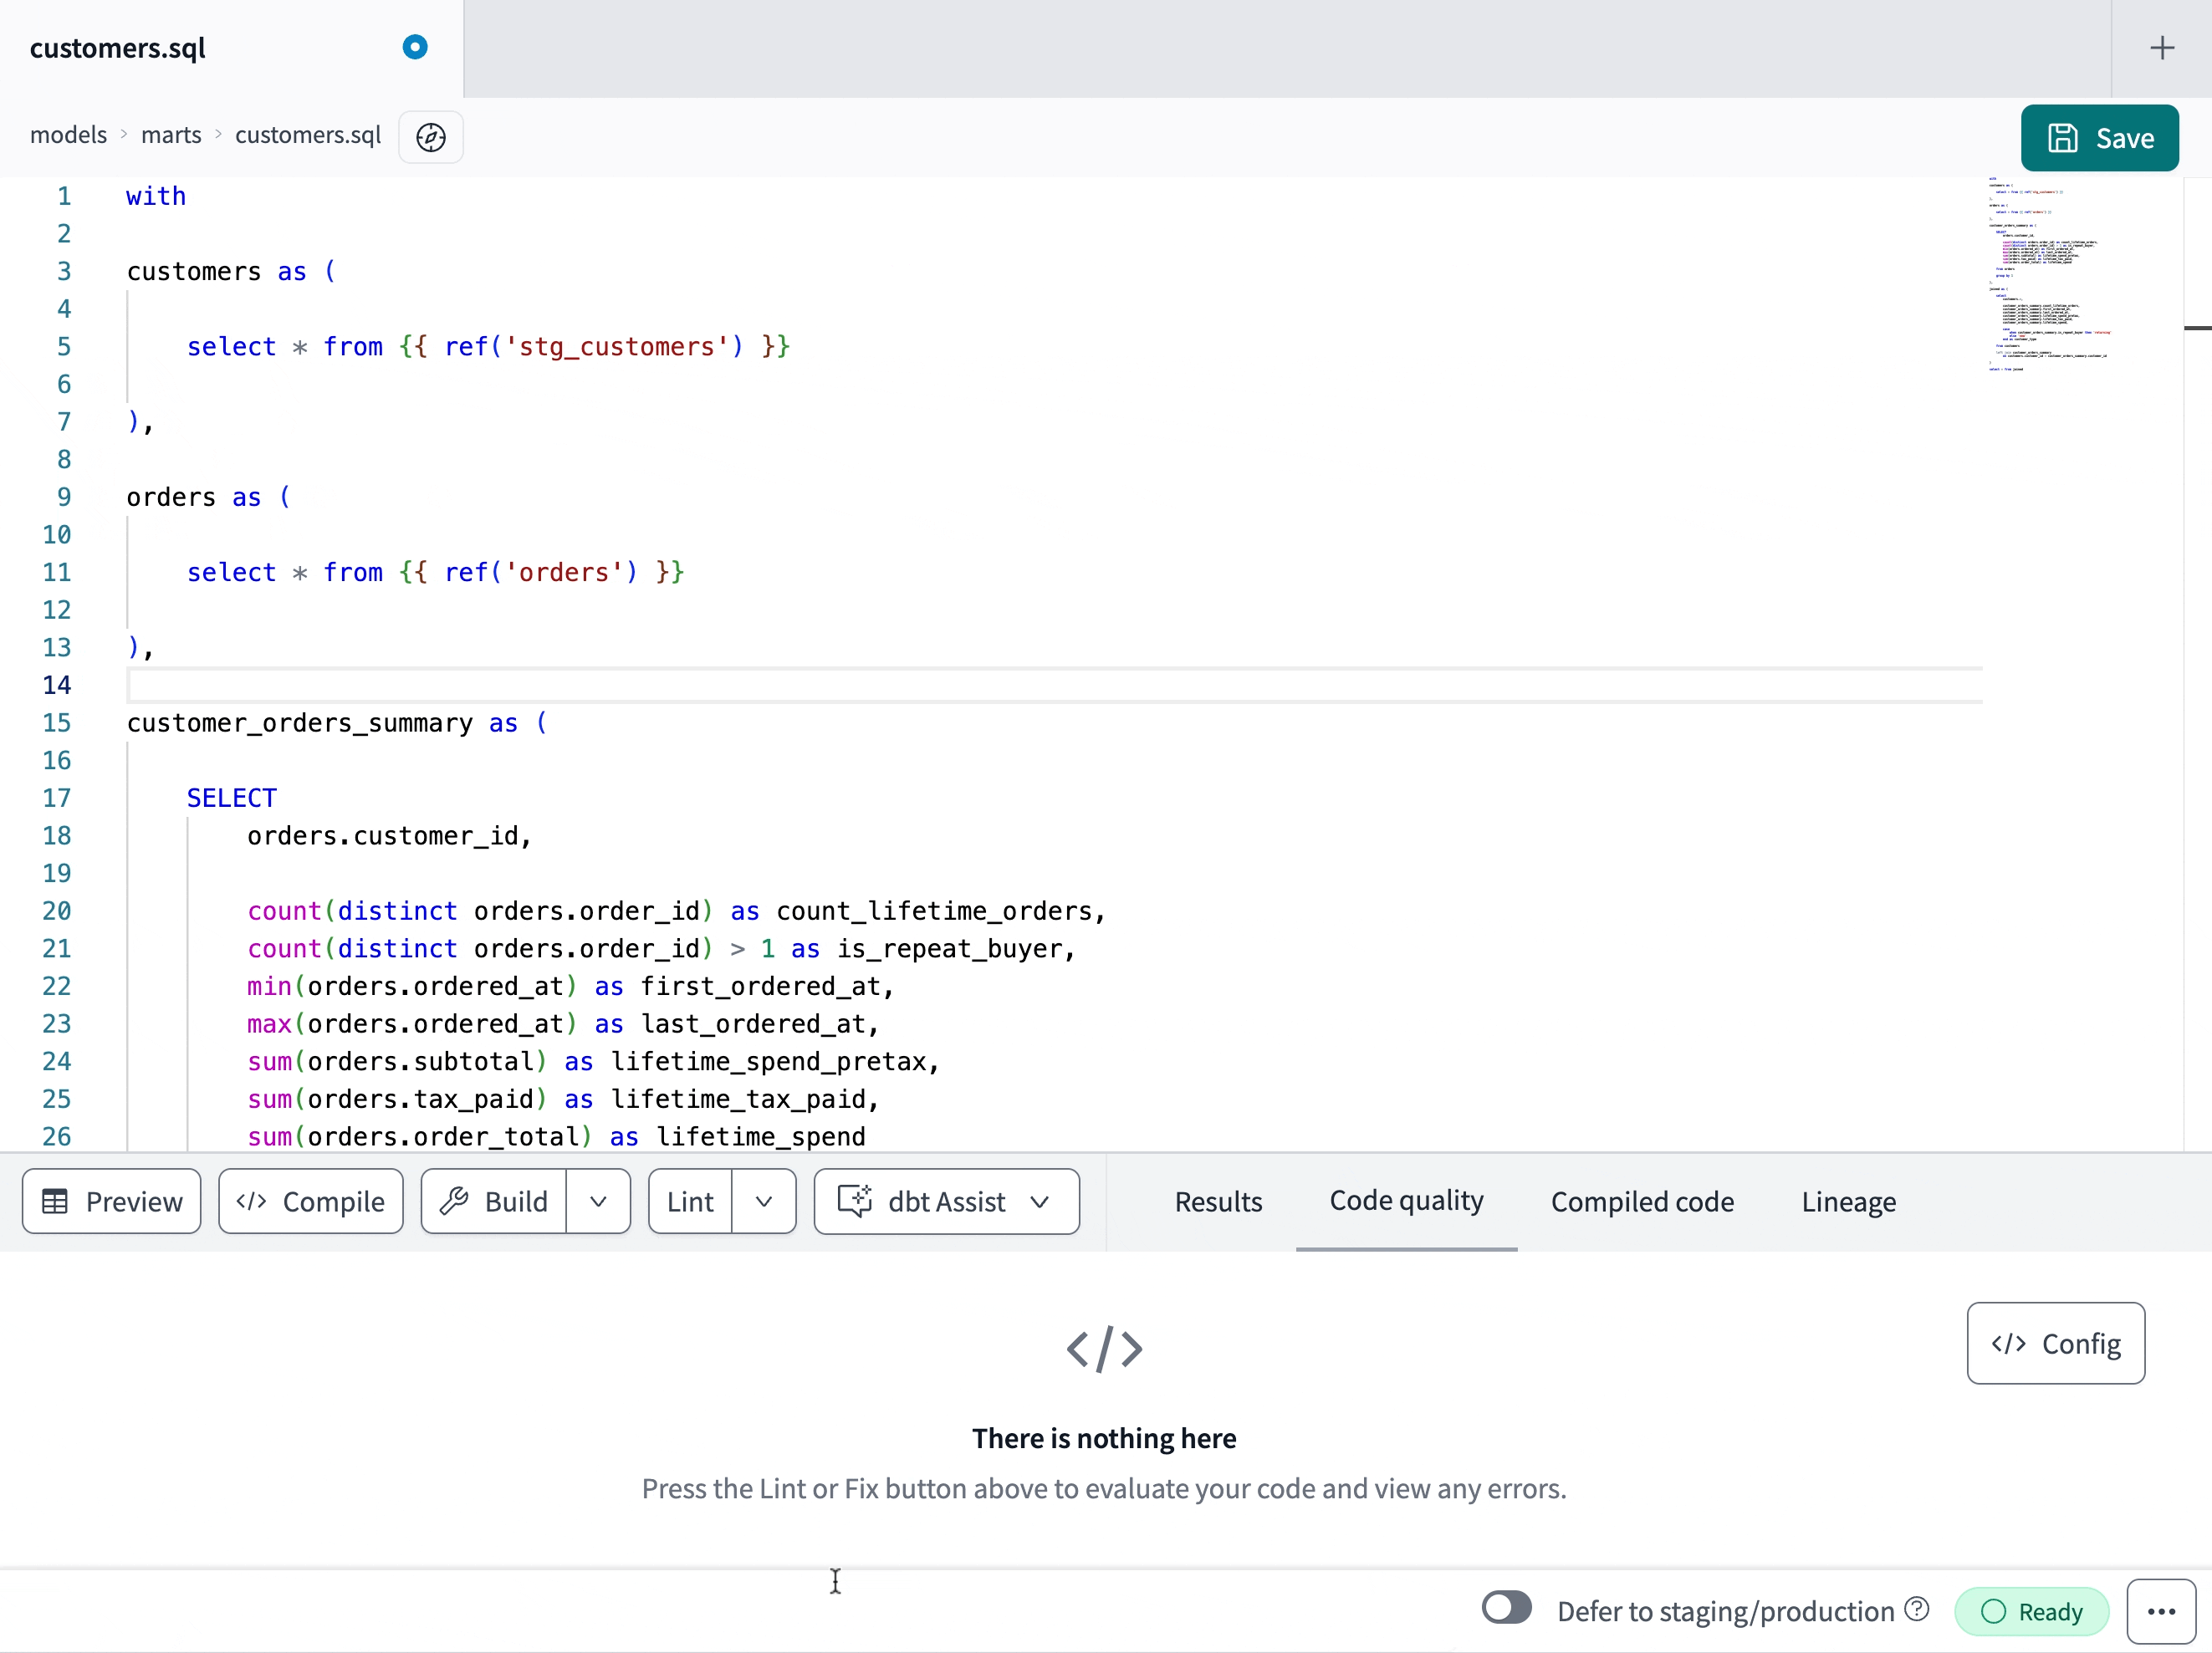
Task: Expand the Build dropdown arrow
Action: coord(597,1200)
